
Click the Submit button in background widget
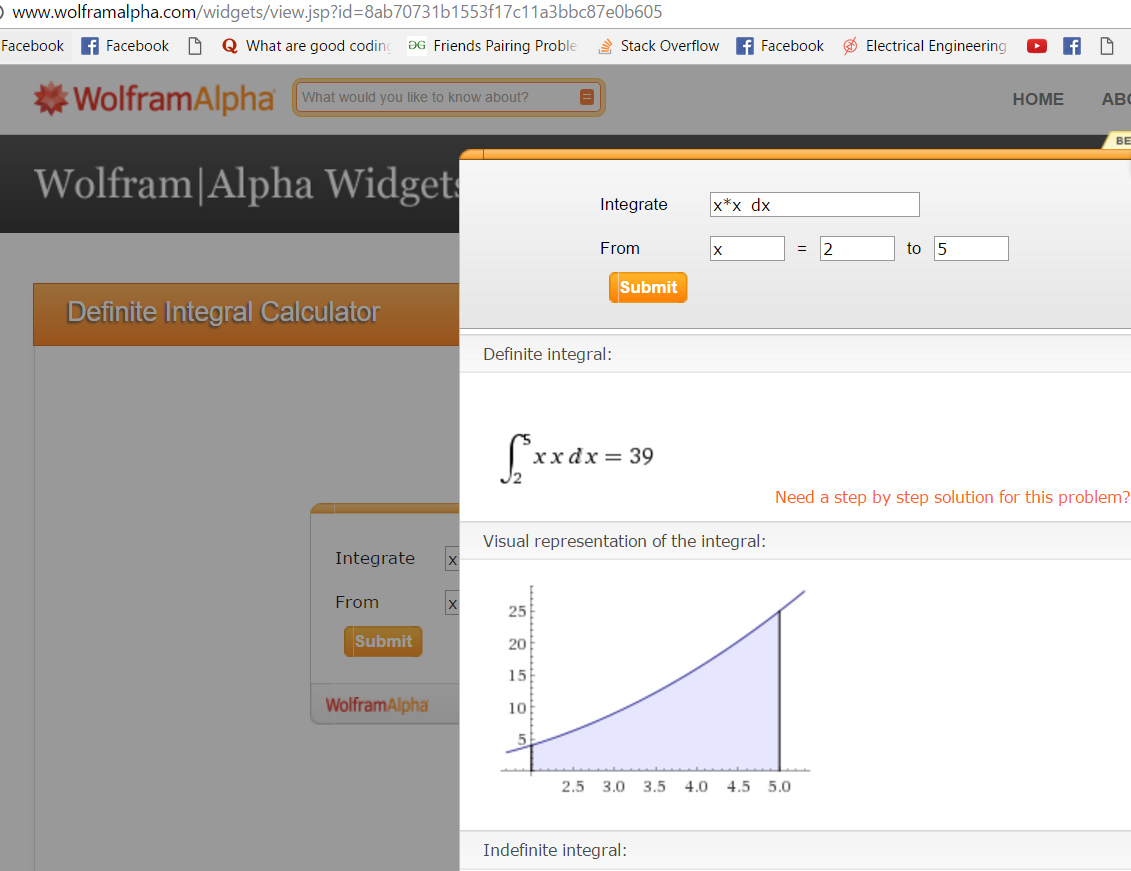(383, 642)
